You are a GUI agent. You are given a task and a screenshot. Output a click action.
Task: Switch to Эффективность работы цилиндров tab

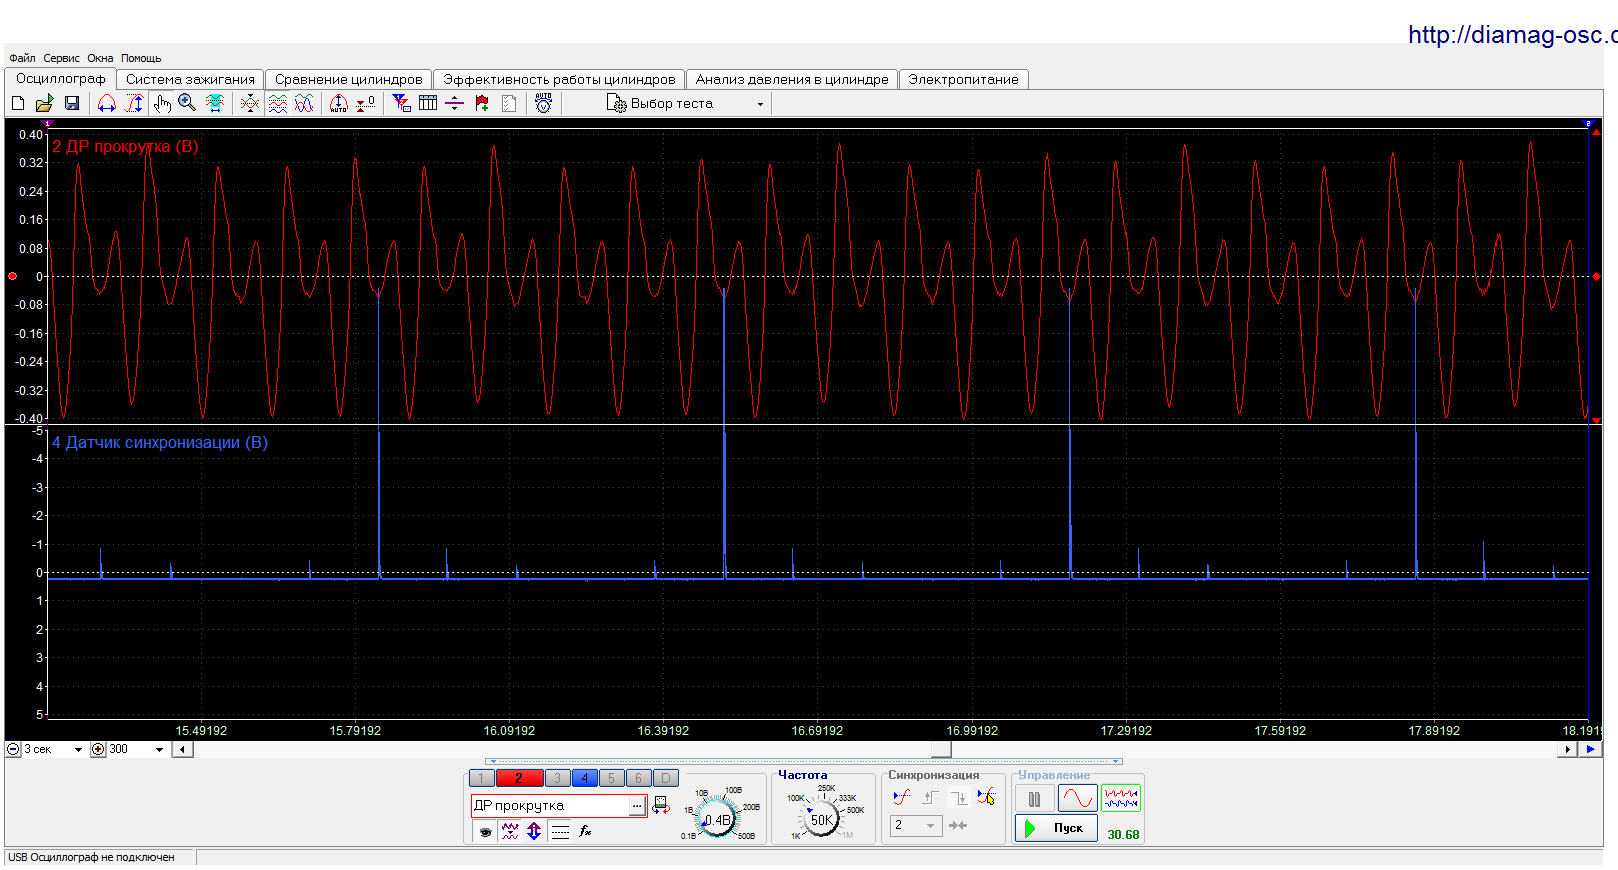coord(559,79)
